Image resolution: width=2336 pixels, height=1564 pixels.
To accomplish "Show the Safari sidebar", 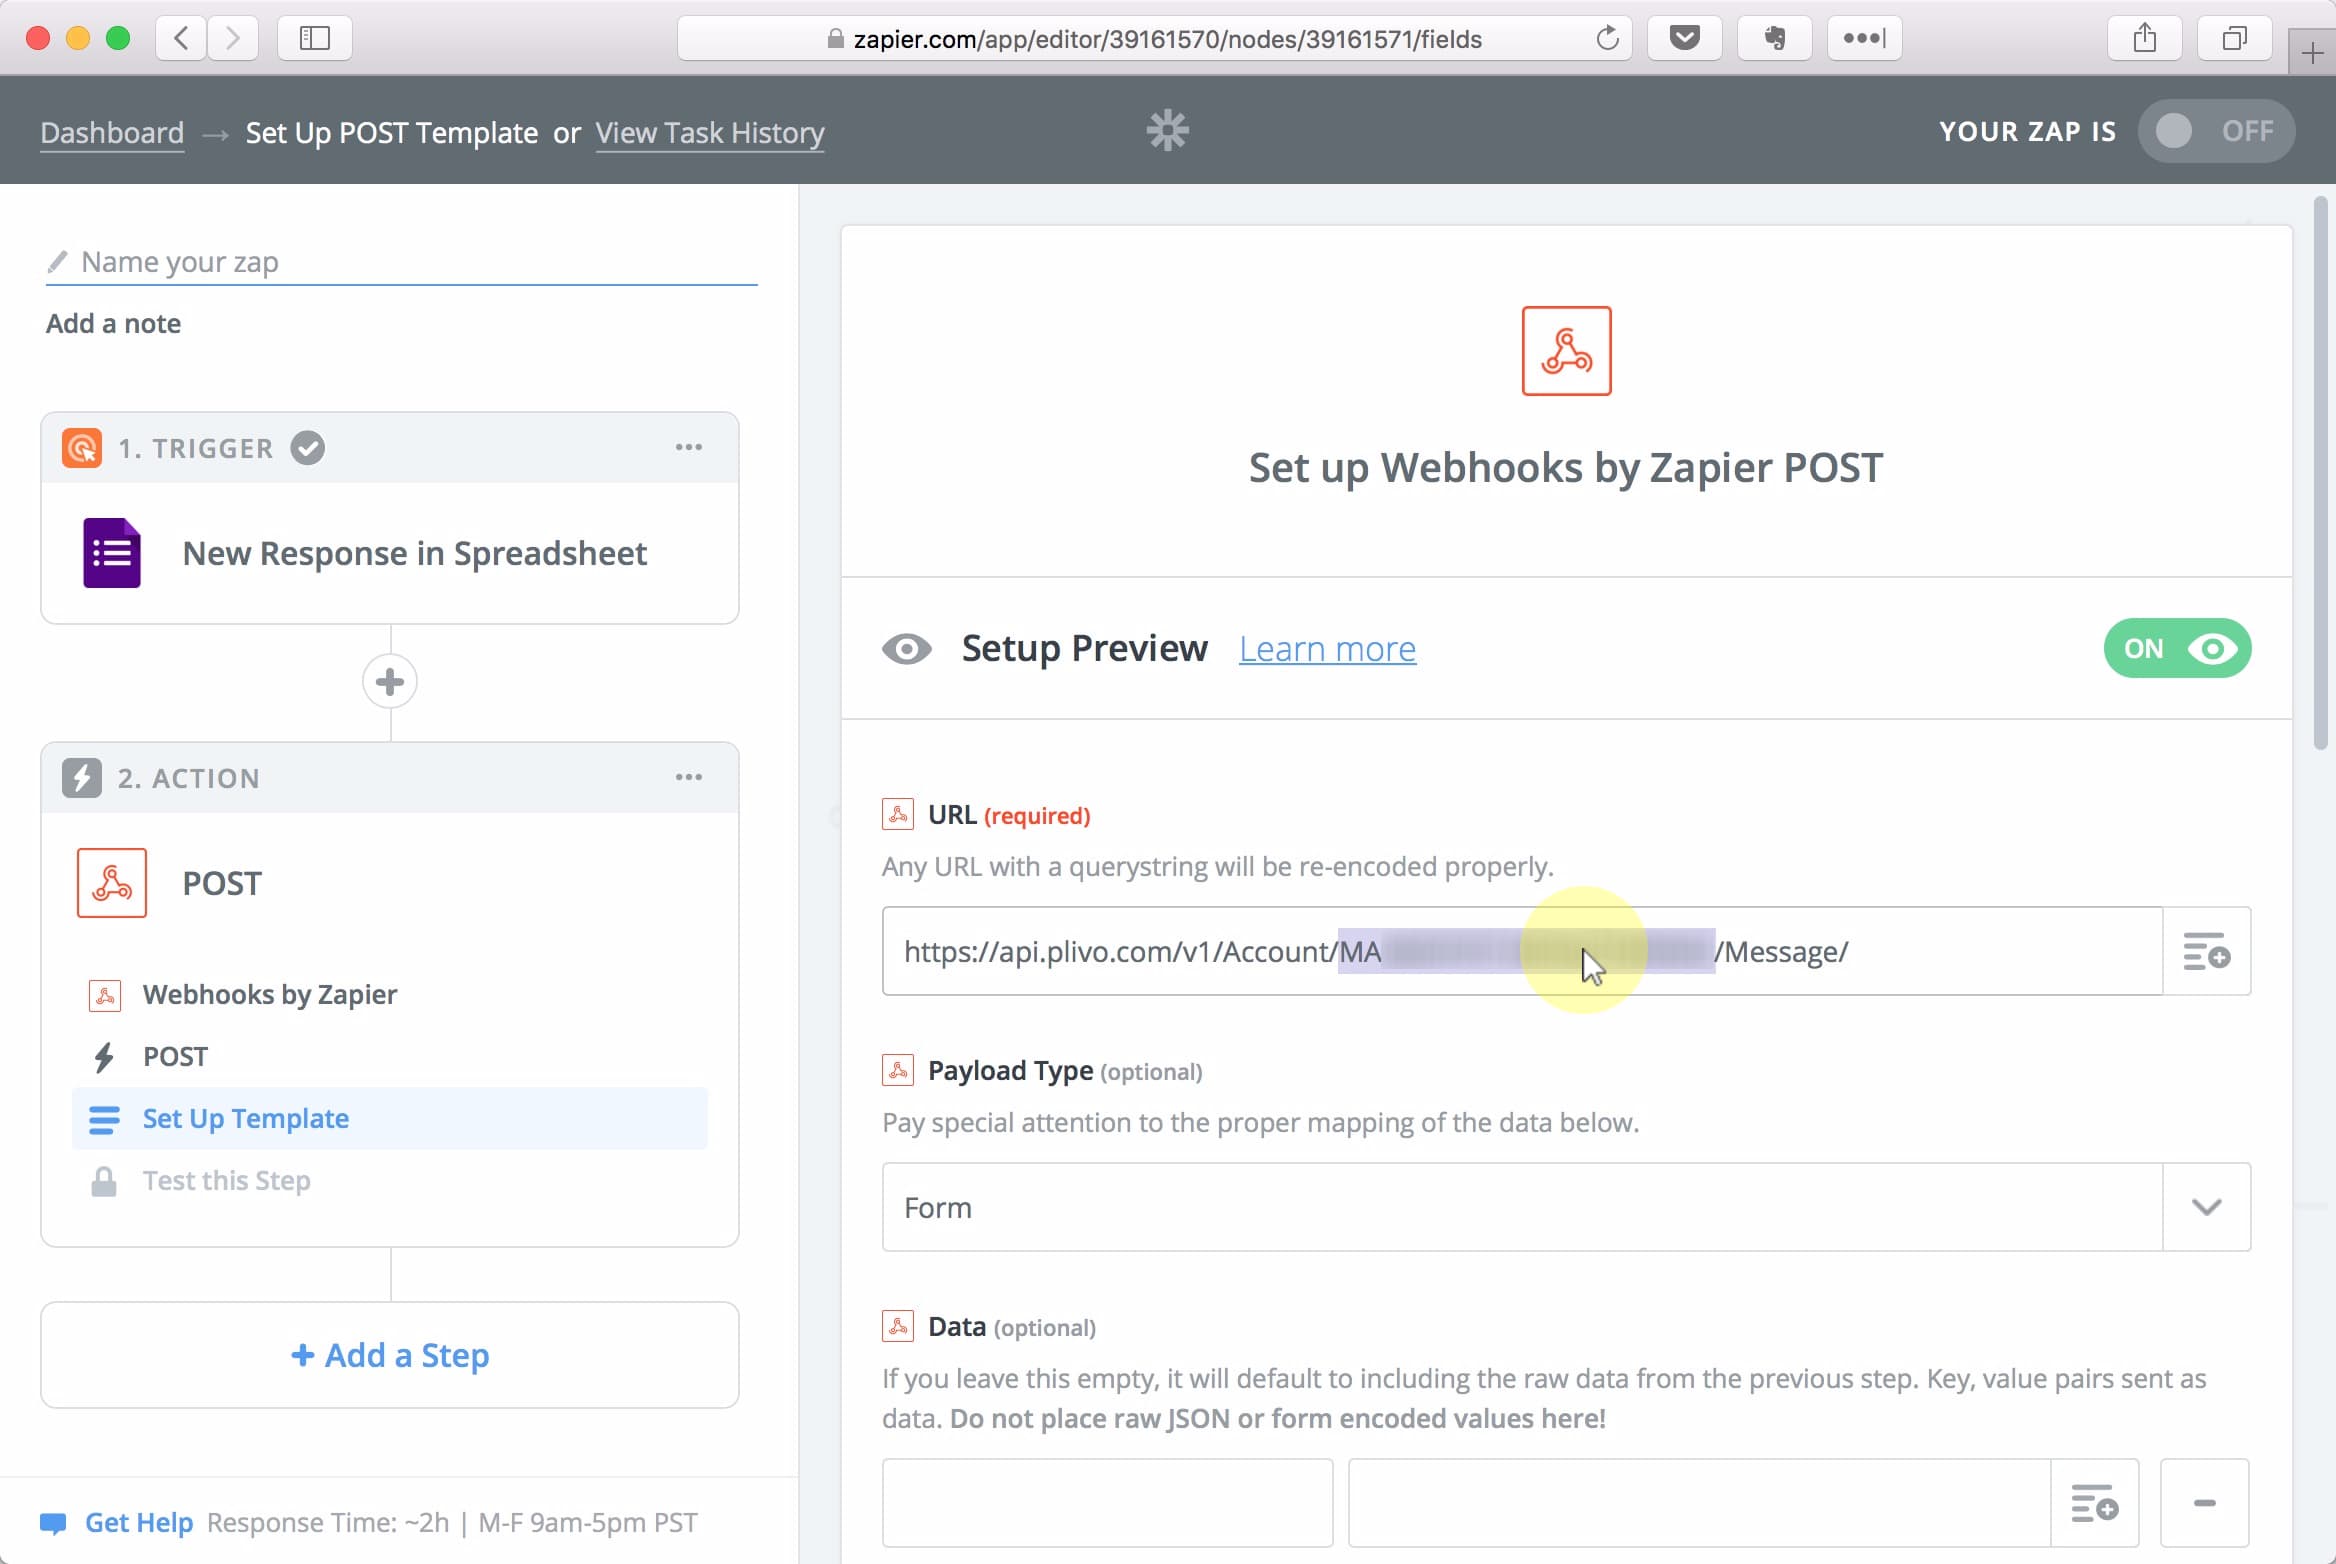I will 314,38.
